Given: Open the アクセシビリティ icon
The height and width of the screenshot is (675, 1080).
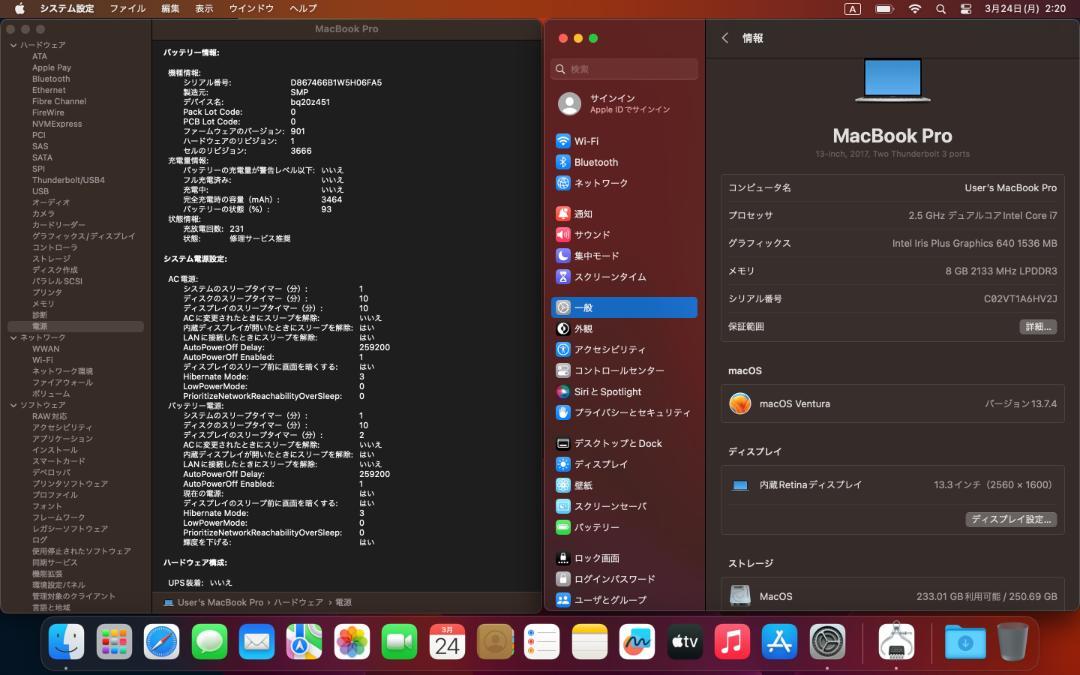Looking at the screenshot, I should [x=563, y=349].
